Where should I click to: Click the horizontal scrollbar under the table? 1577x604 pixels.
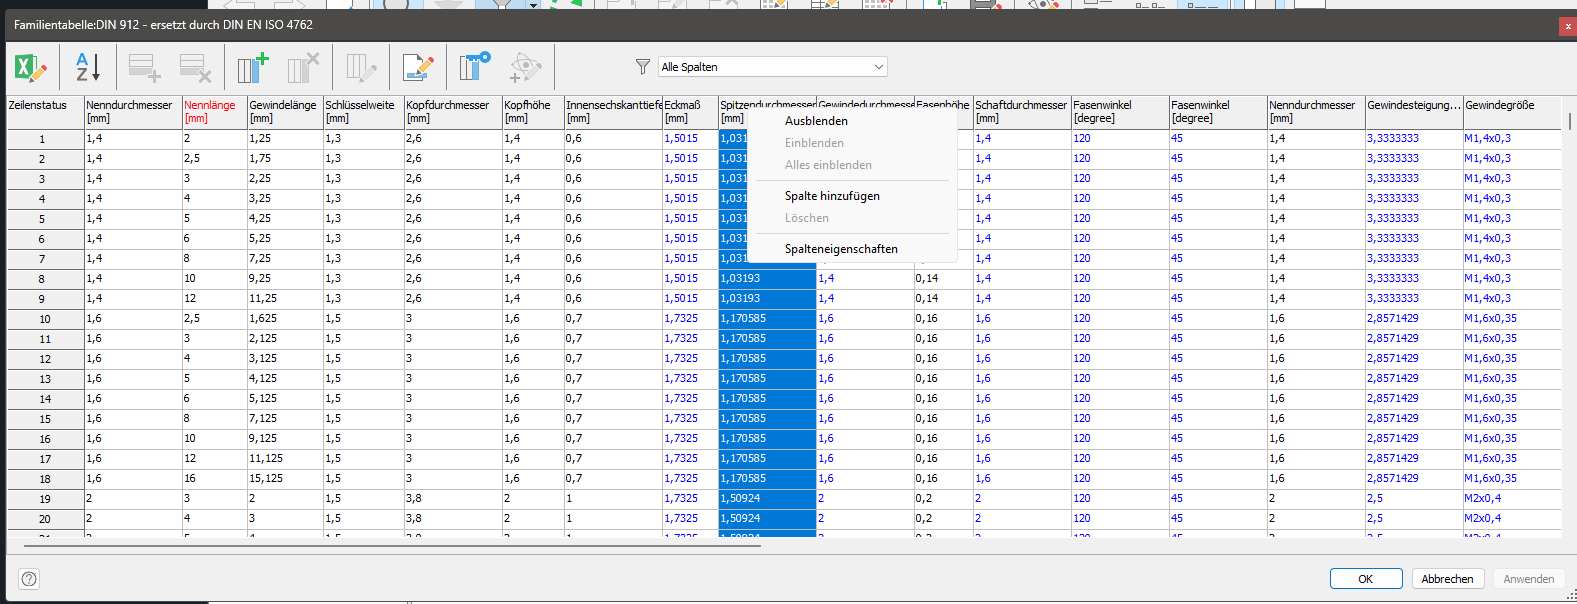pyautogui.click(x=392, y=546)
